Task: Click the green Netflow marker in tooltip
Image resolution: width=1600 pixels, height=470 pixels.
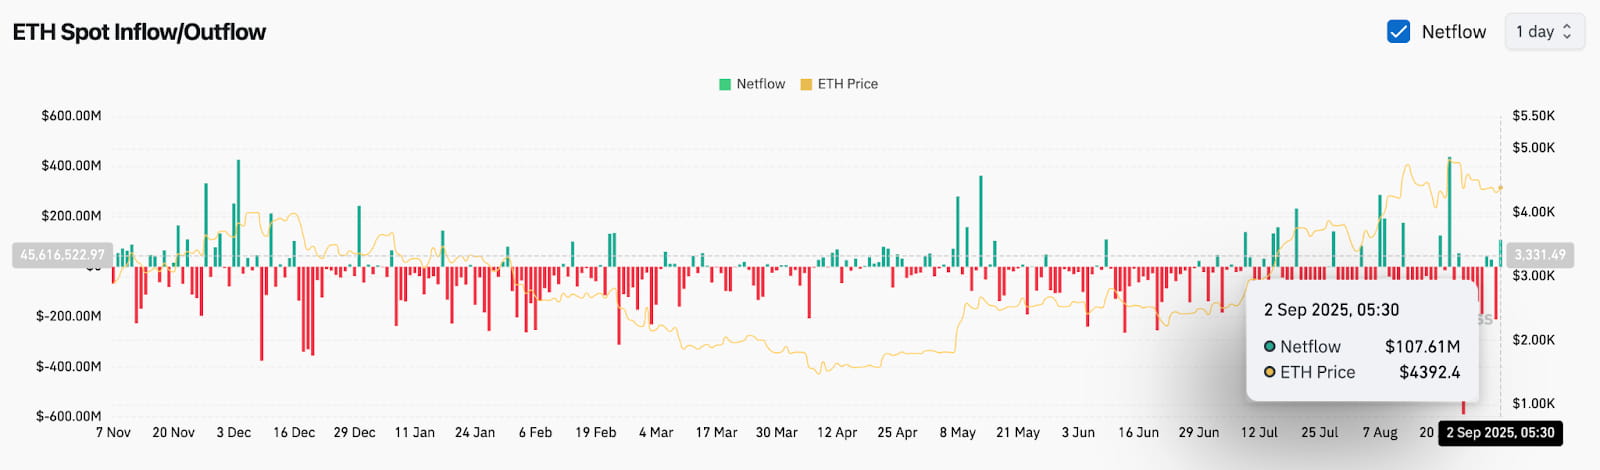Action: [1270, 347]
